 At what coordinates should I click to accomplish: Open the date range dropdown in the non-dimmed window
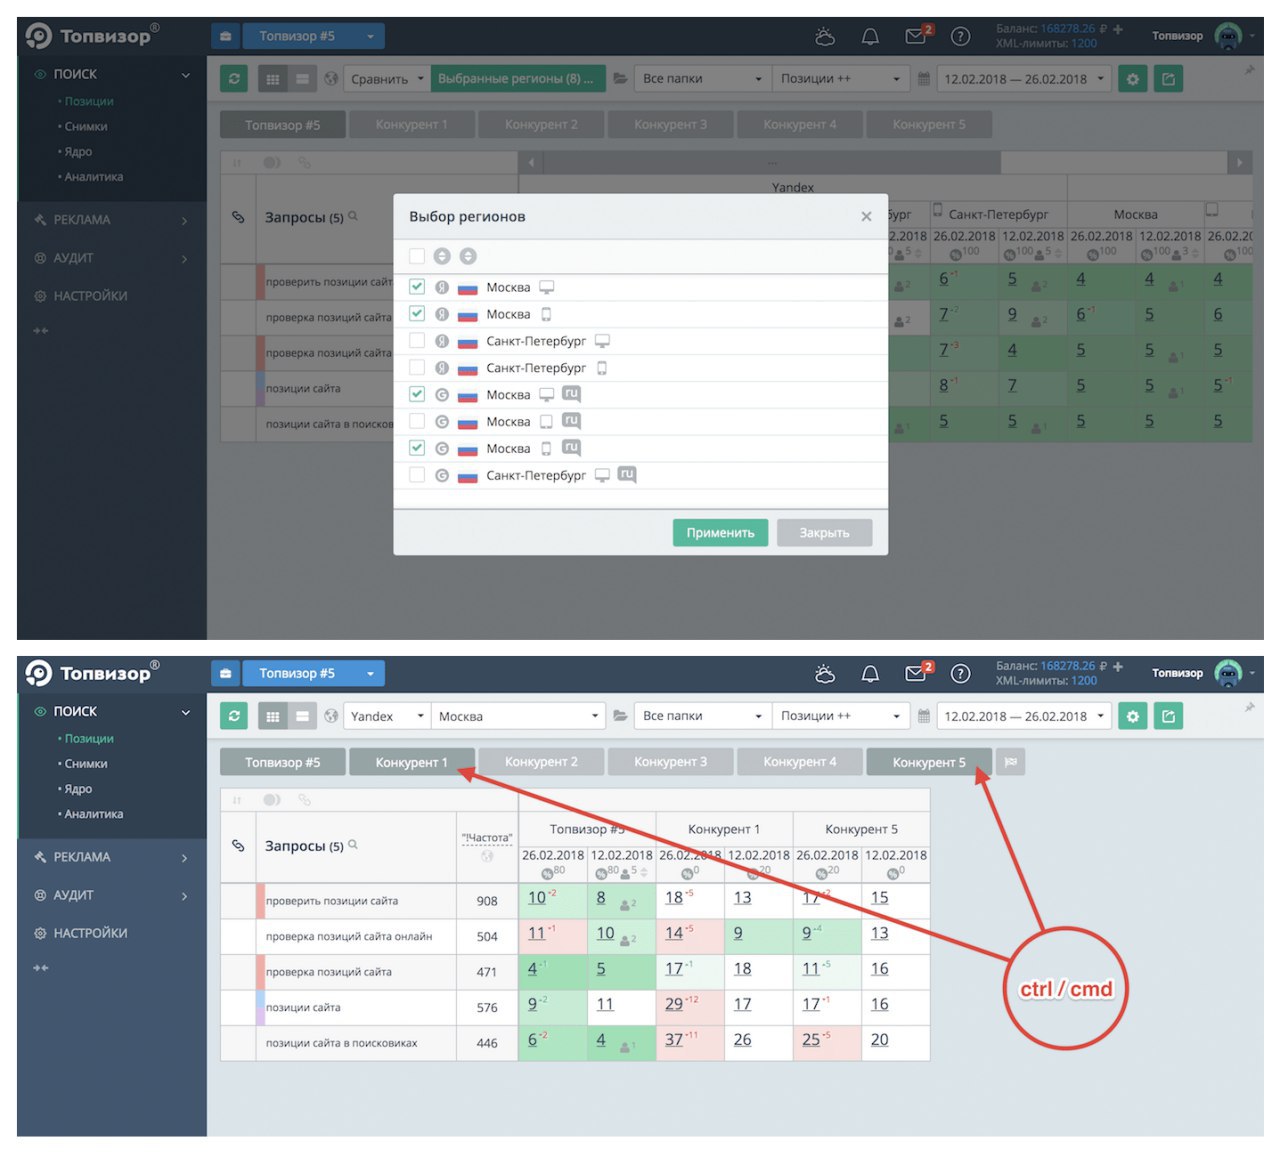coord(1024,716)
